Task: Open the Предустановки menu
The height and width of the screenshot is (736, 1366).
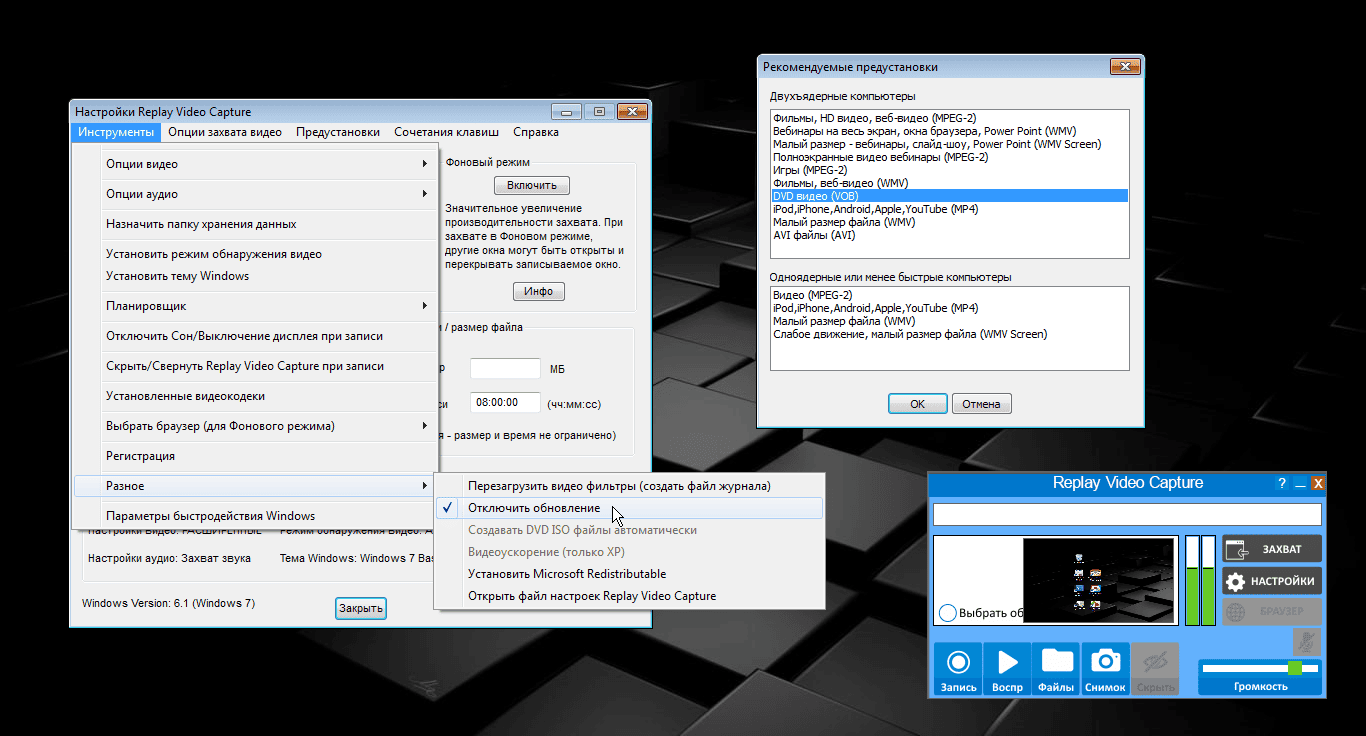Action: click(338, 132)
